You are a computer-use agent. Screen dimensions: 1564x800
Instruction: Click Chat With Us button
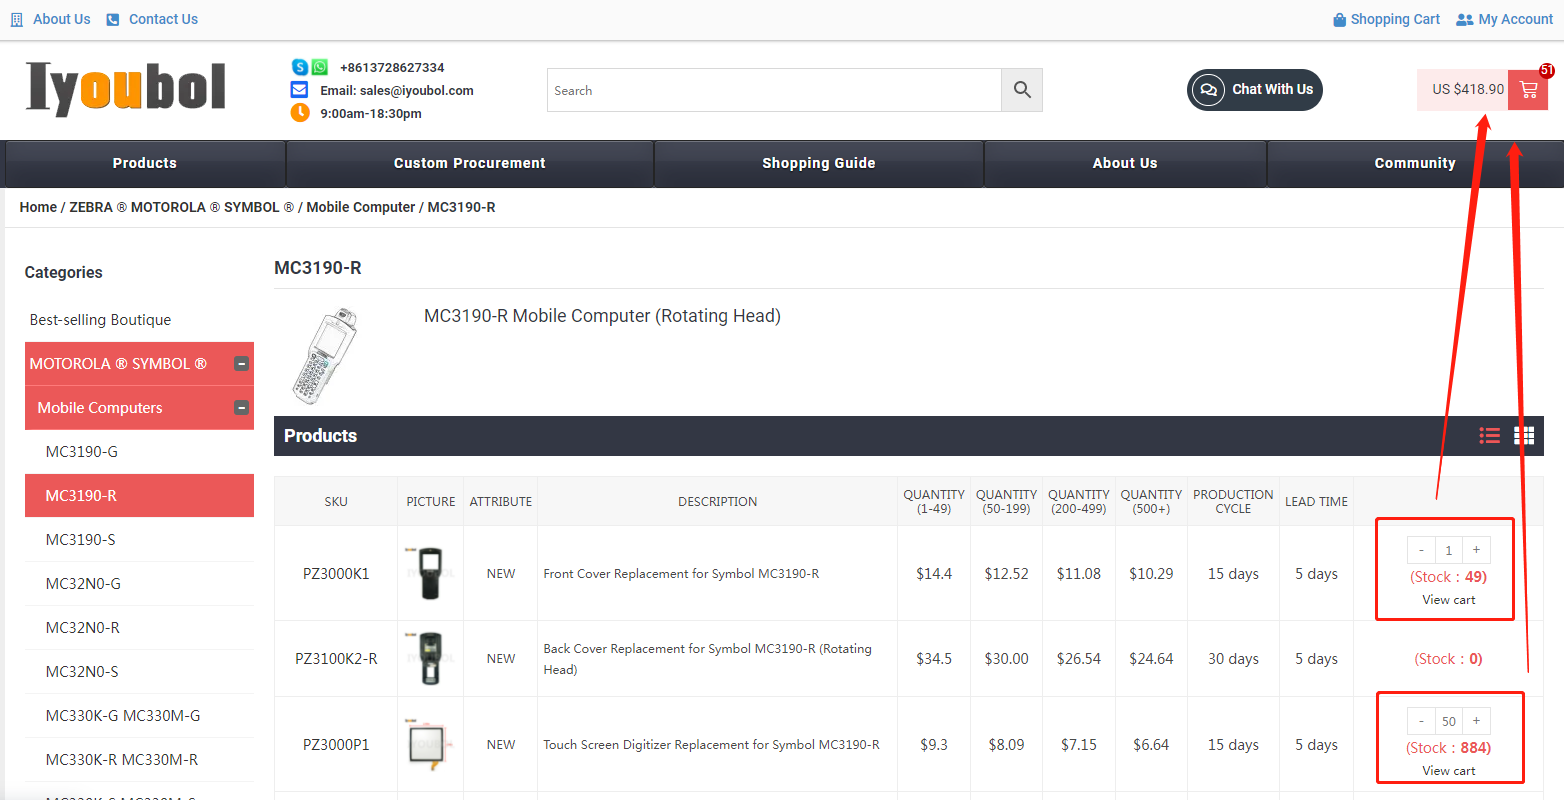pyautogui.click(x=1255, y=90)
